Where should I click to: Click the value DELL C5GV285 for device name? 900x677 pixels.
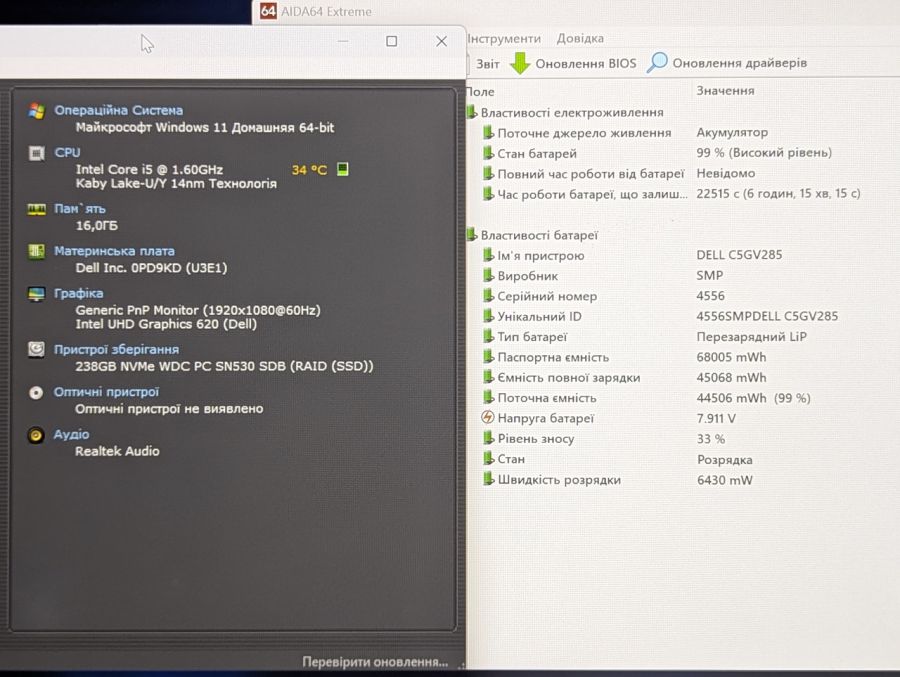[739, 254]
